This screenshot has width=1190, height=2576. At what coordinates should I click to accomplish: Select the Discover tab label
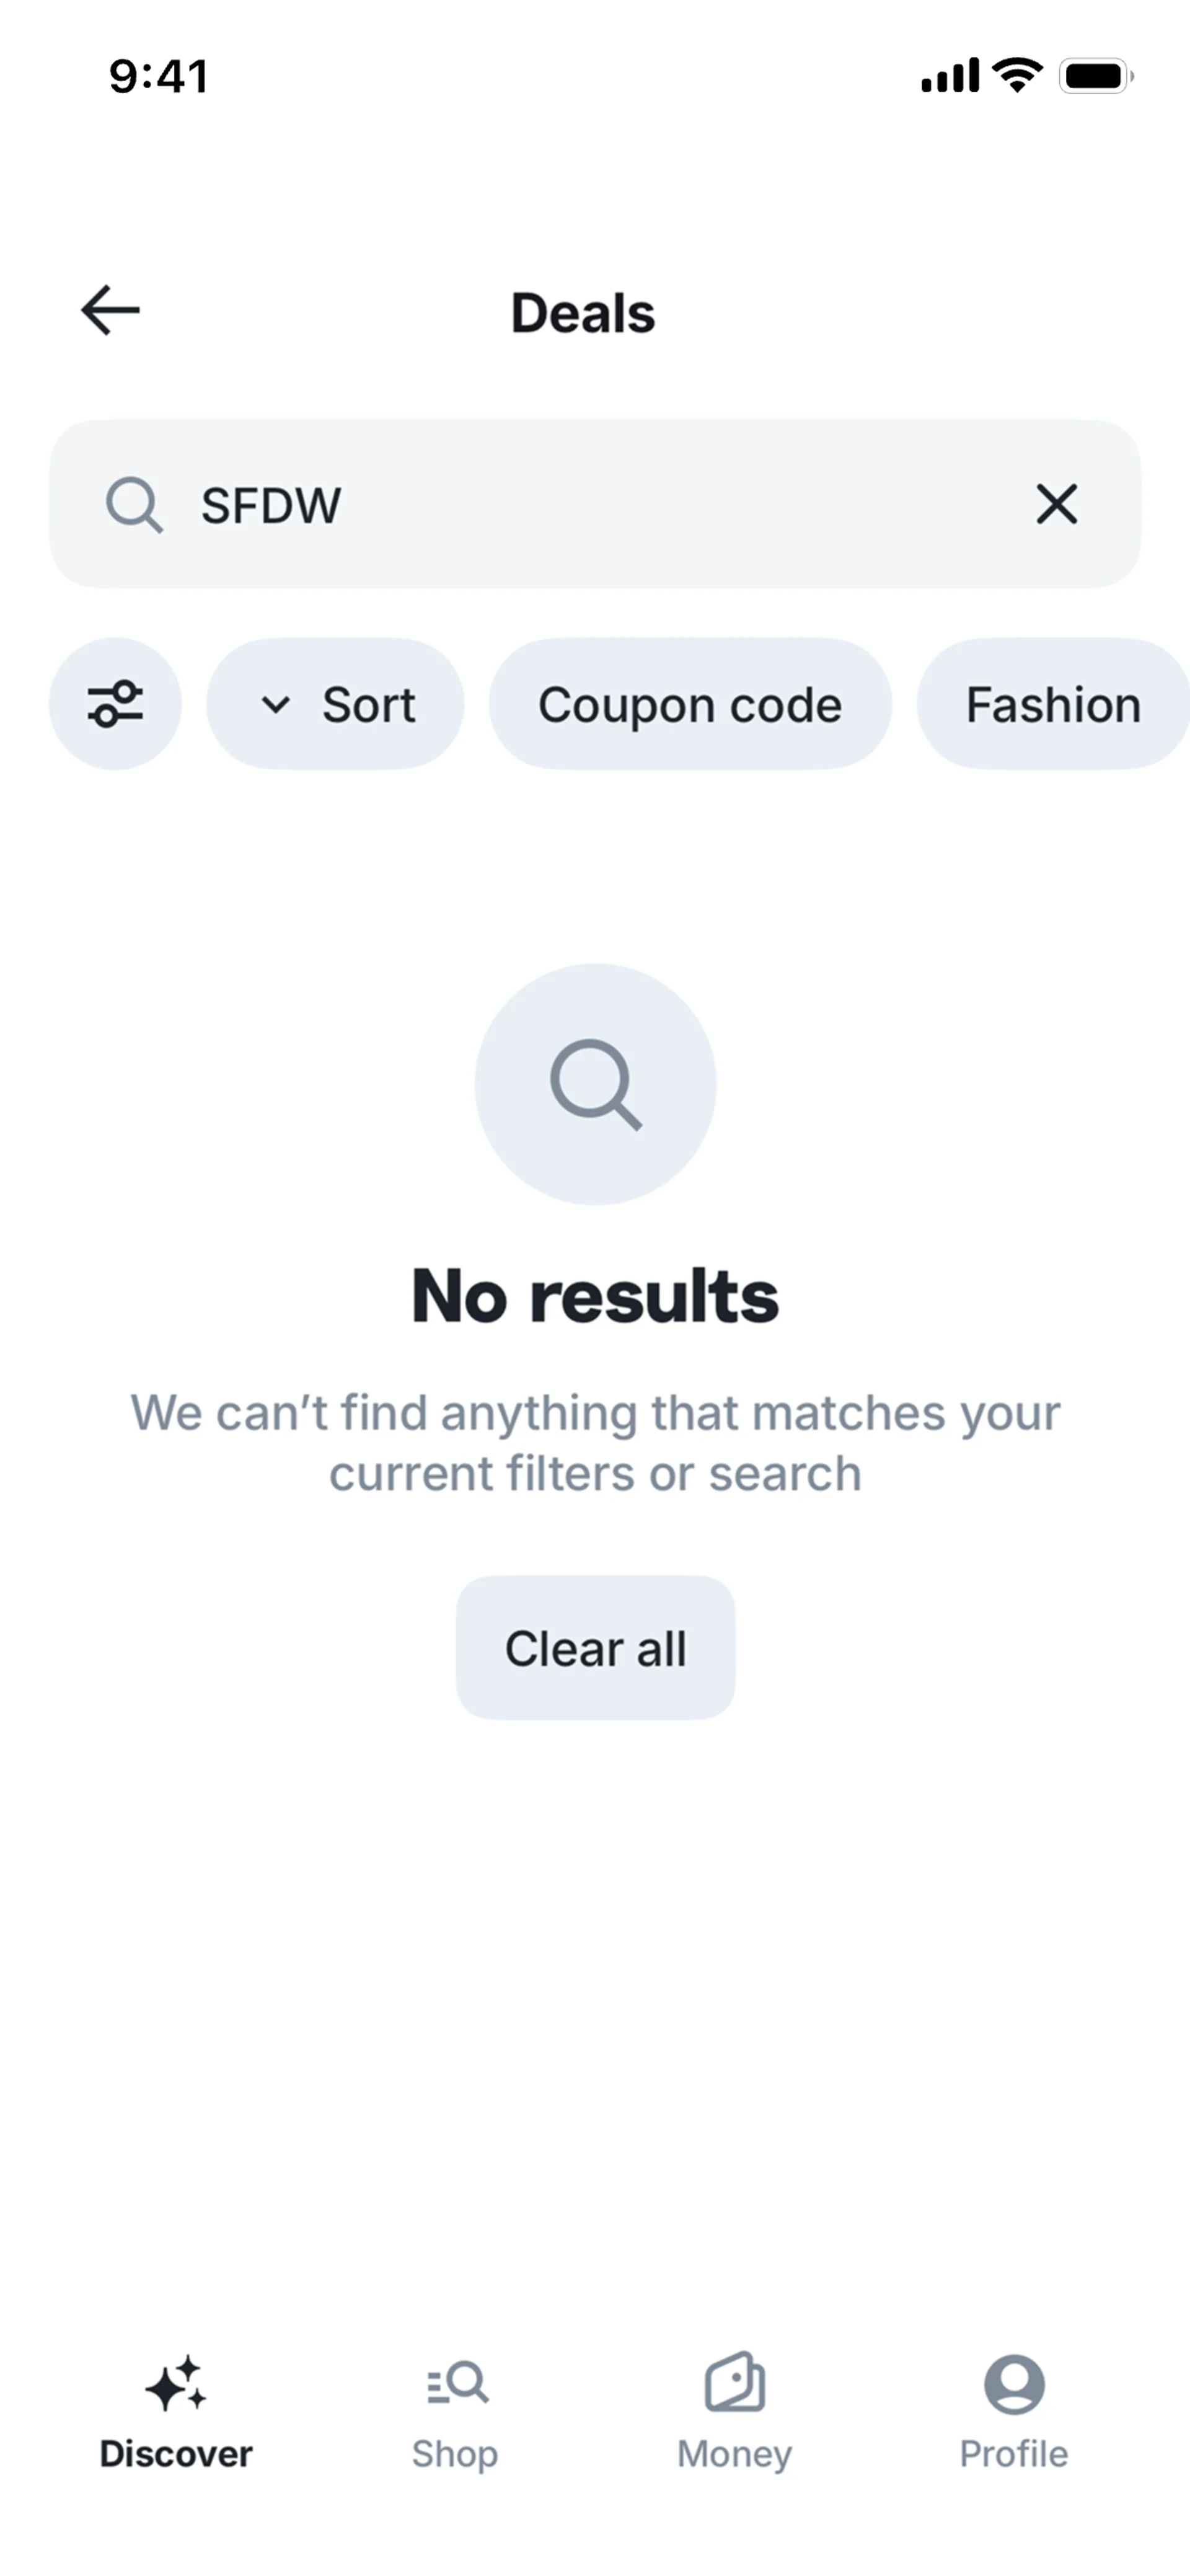point(176,2454)
